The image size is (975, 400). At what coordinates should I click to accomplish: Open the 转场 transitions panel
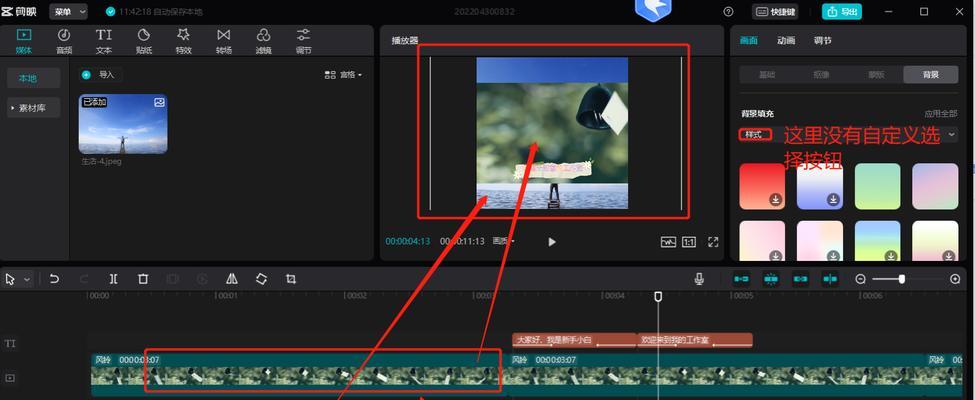click(223, 41)
